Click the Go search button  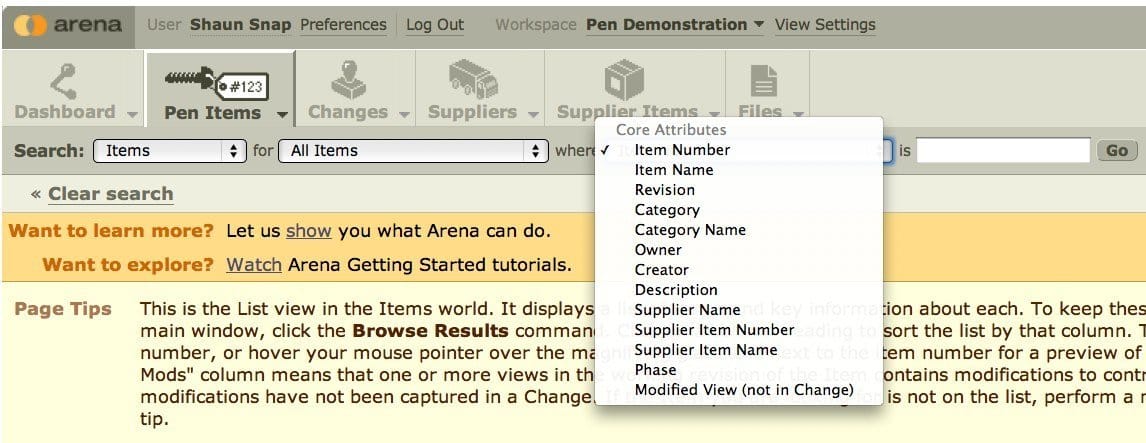pos(1117,151)
